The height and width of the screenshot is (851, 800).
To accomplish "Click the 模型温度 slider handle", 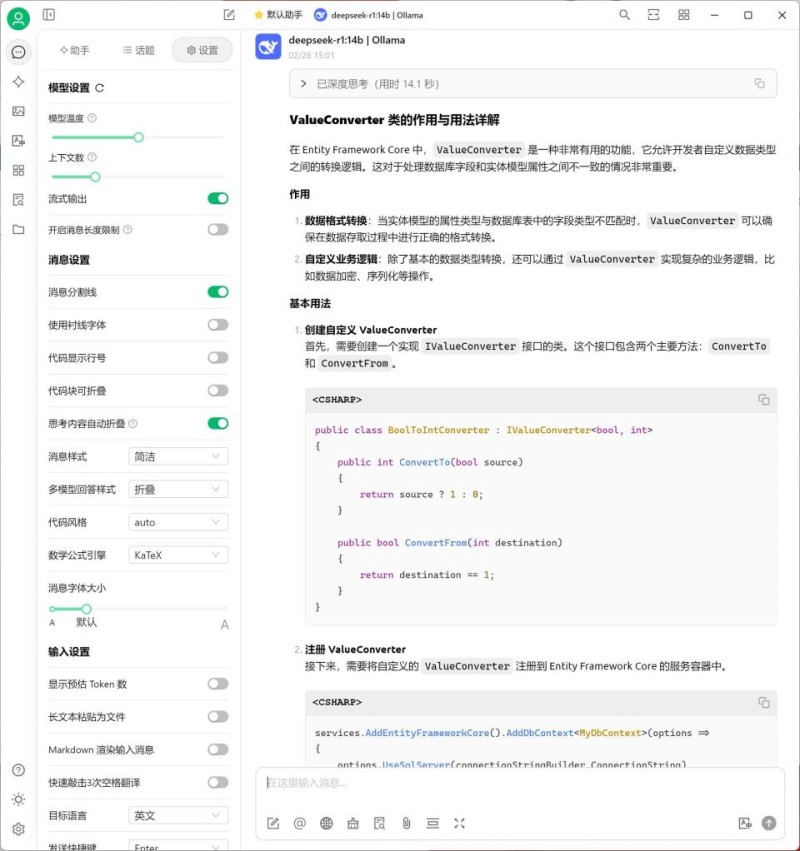I will (139, 137).
